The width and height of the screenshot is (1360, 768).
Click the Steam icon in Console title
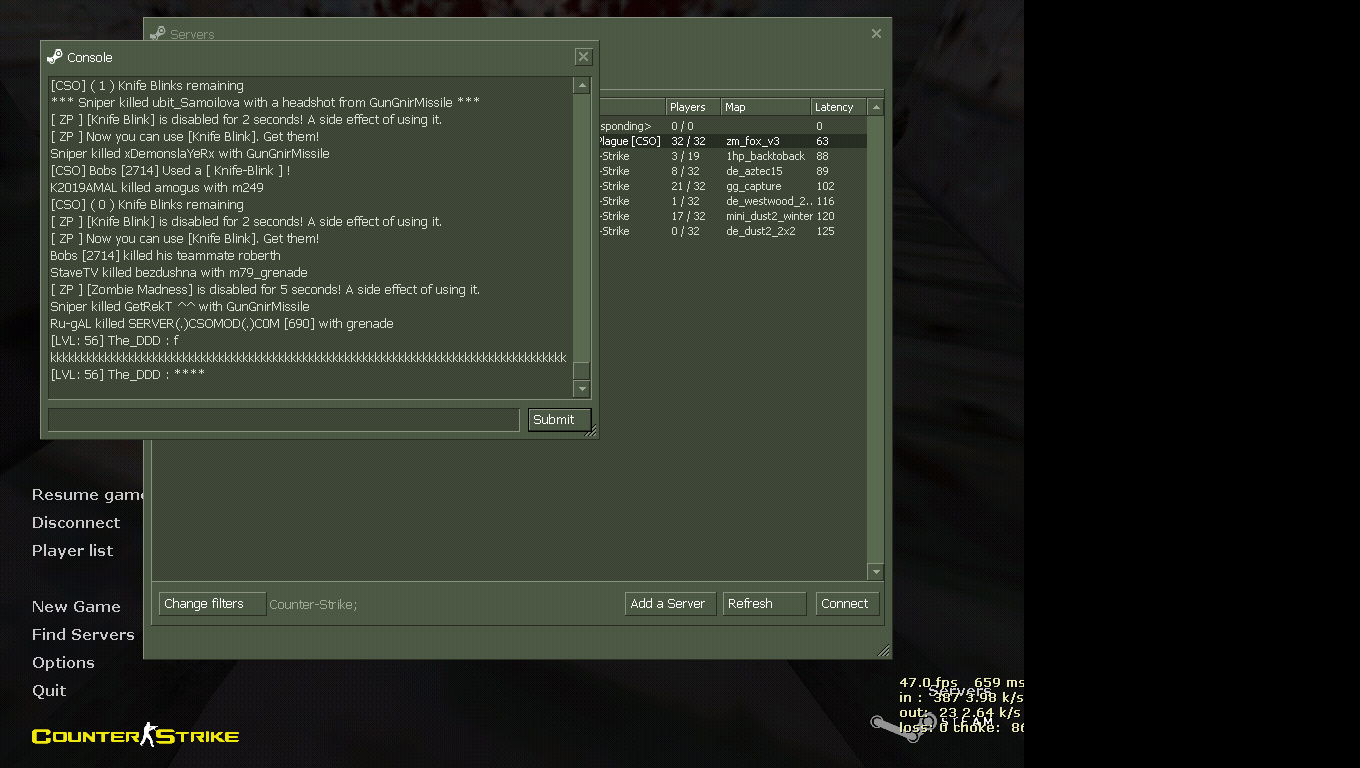54,57
